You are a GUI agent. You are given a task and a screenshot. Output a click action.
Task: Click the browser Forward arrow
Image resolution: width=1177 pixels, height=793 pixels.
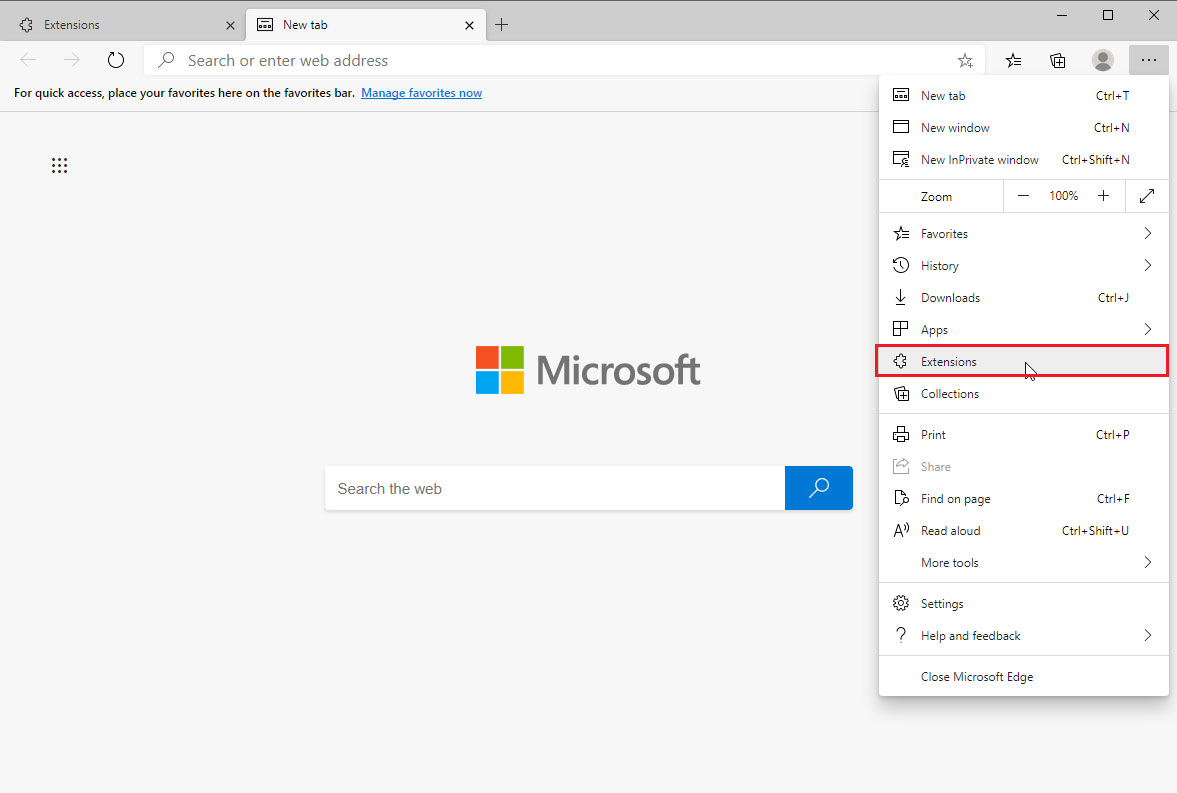pyautogui.click(x=72, y=60)
